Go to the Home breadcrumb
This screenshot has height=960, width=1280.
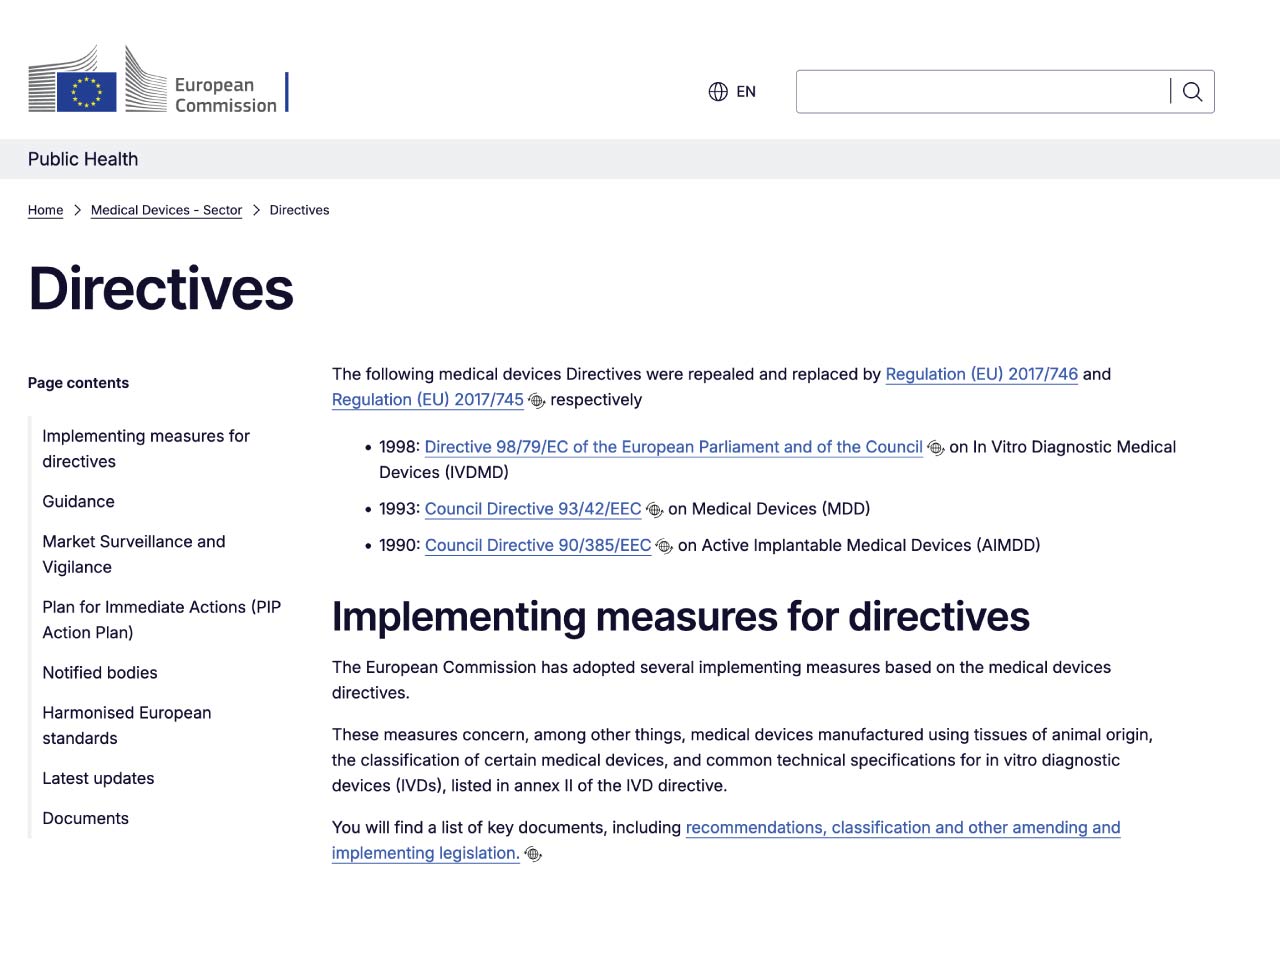(45, 210)
